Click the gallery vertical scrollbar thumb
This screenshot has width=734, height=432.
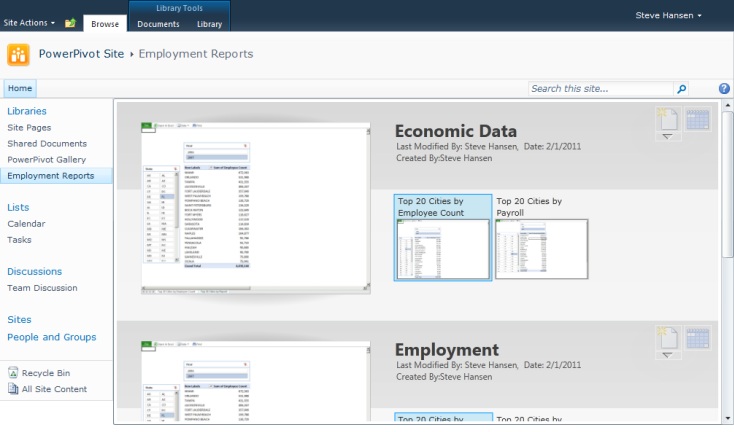point(727,184)
